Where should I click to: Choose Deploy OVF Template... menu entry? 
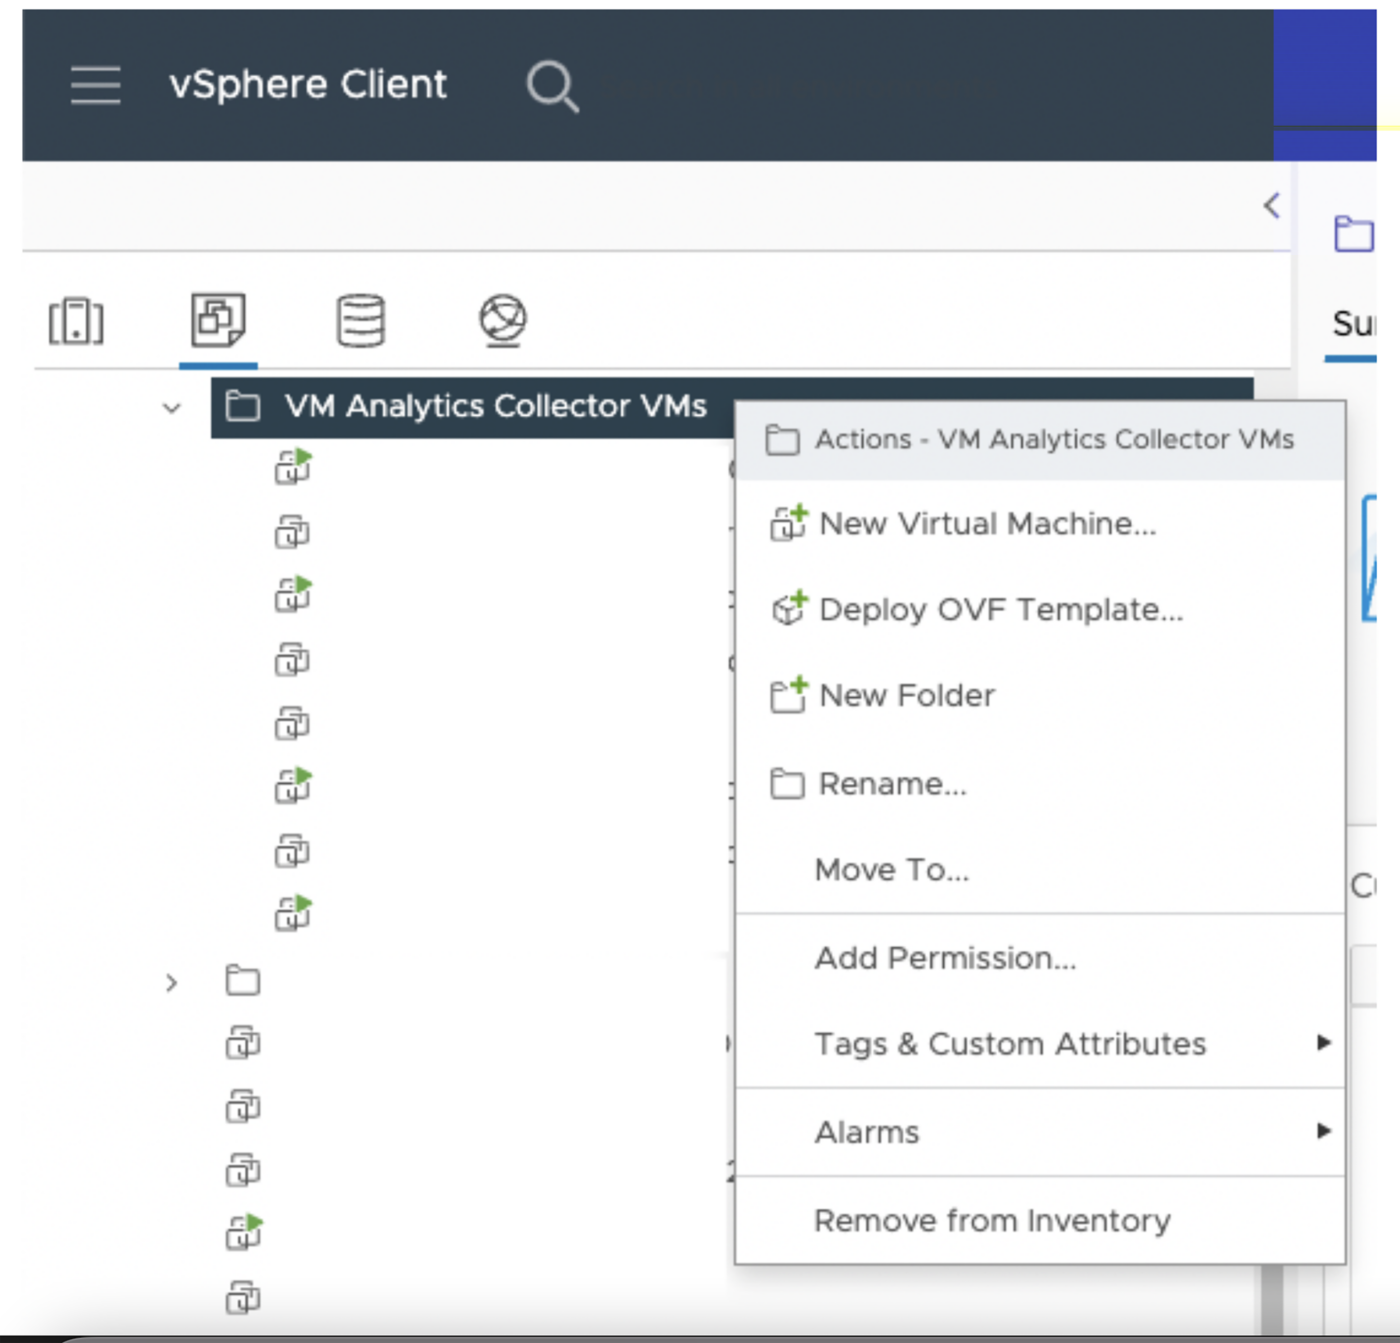click(x=1040, y=609)
